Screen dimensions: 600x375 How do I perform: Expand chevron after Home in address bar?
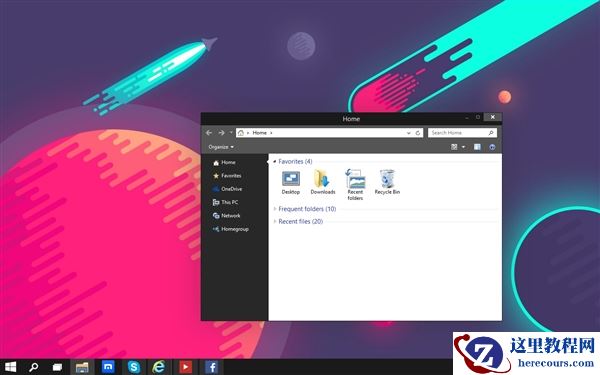(271, 133)
